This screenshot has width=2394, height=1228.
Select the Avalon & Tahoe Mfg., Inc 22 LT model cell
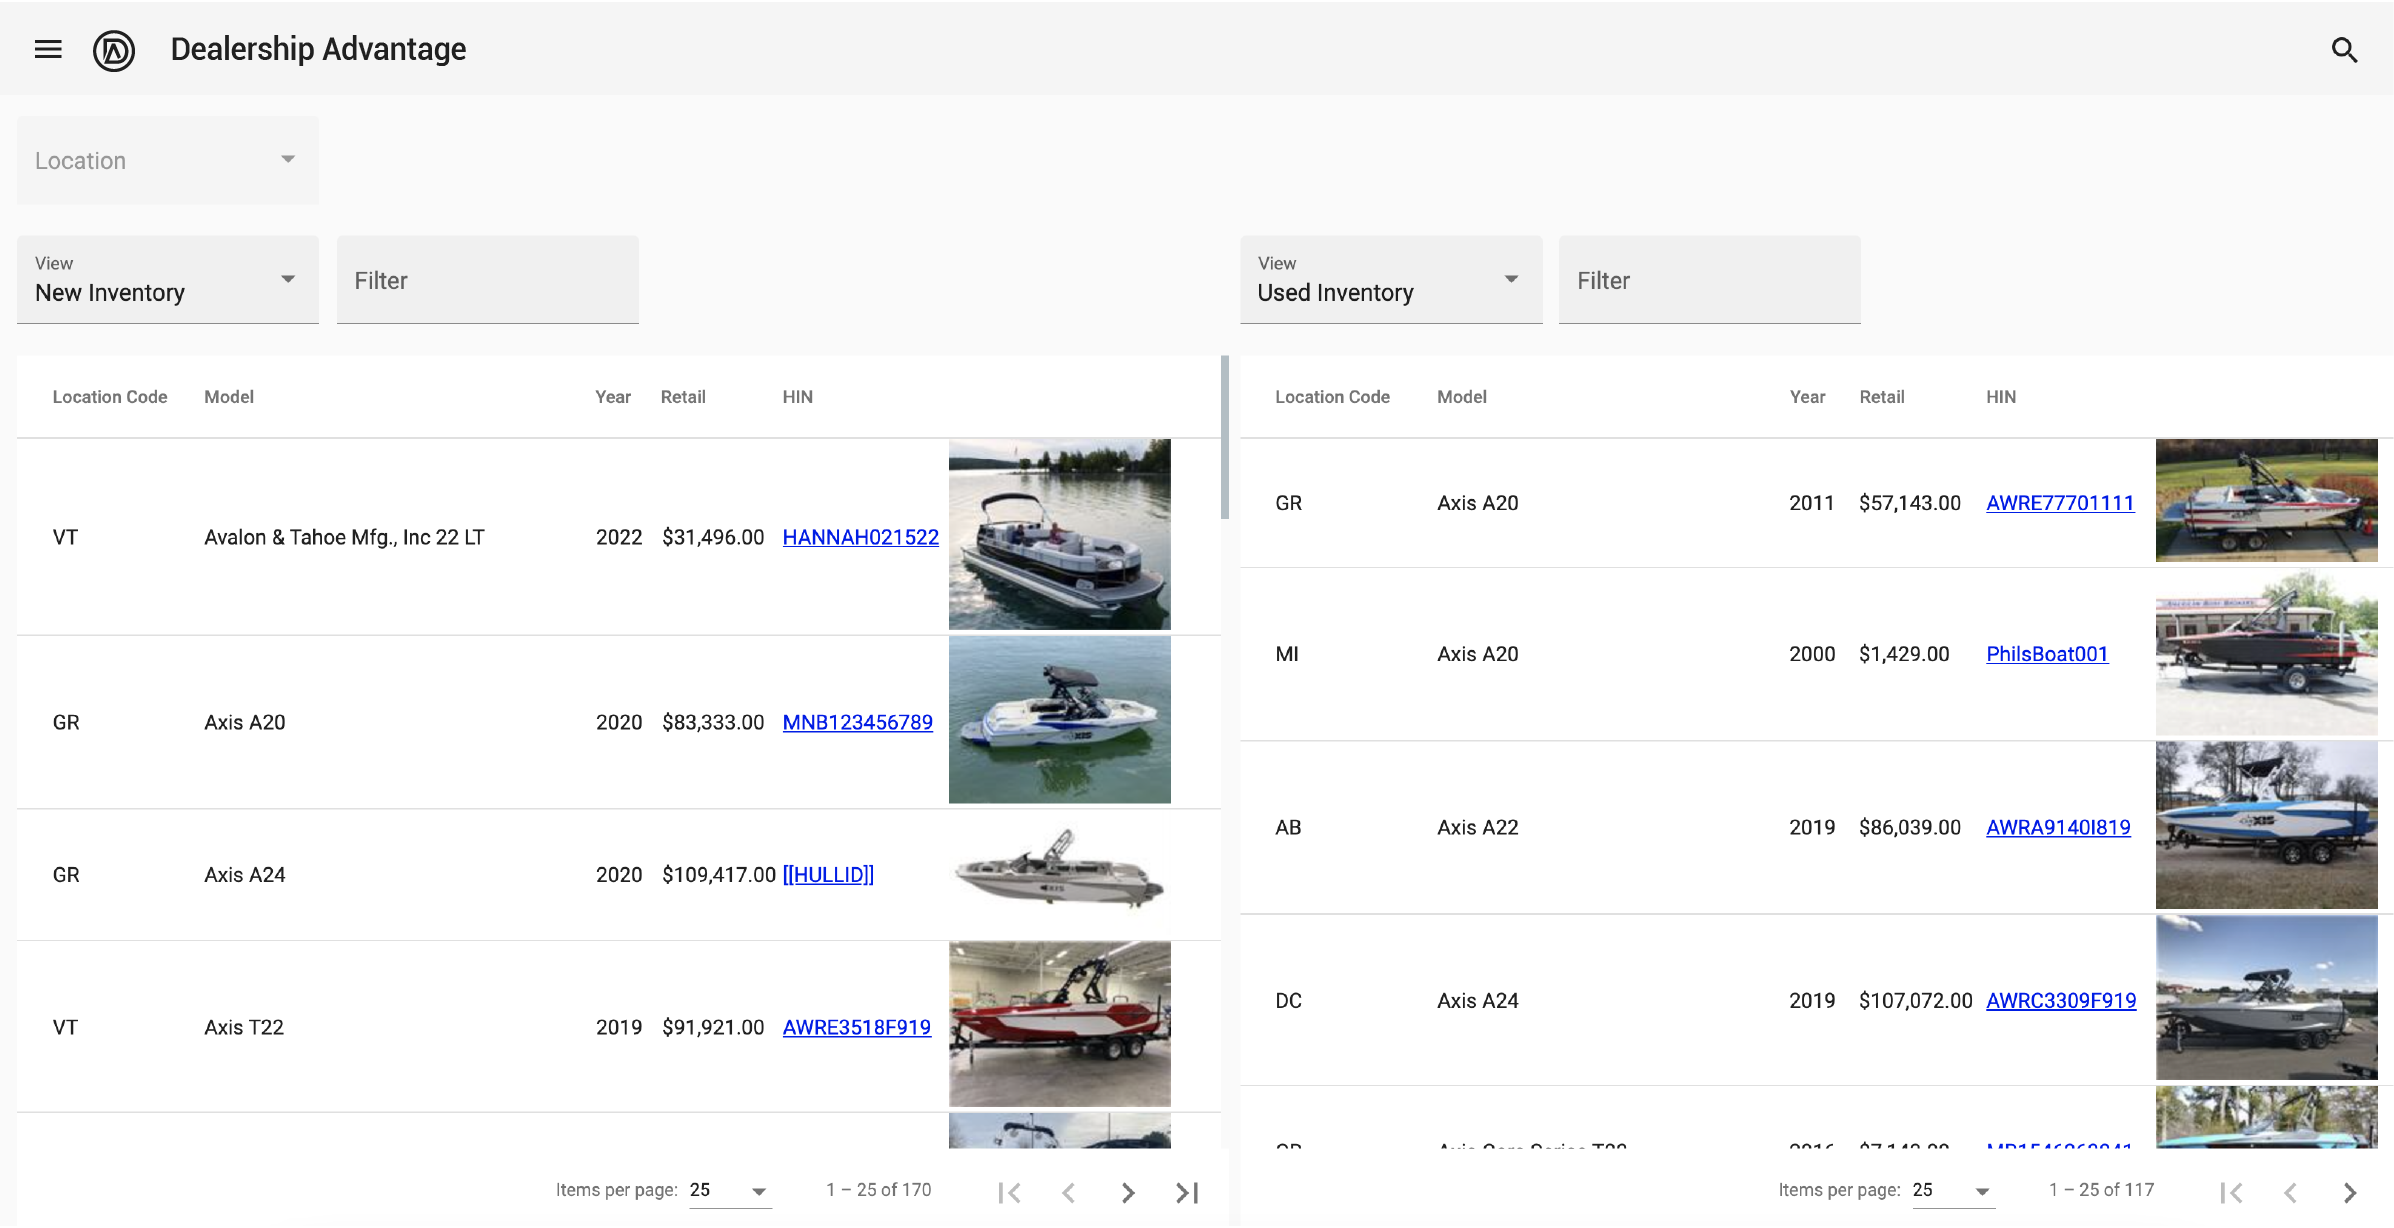coord(344,537)
